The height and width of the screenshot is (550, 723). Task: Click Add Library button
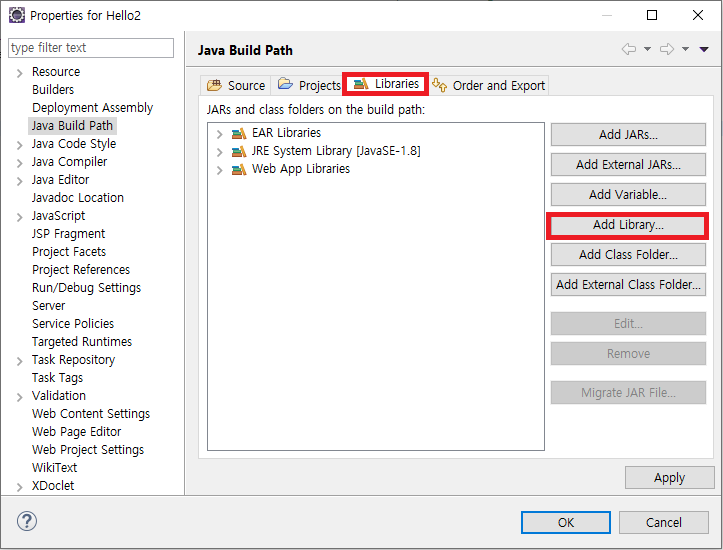(628, 225)
